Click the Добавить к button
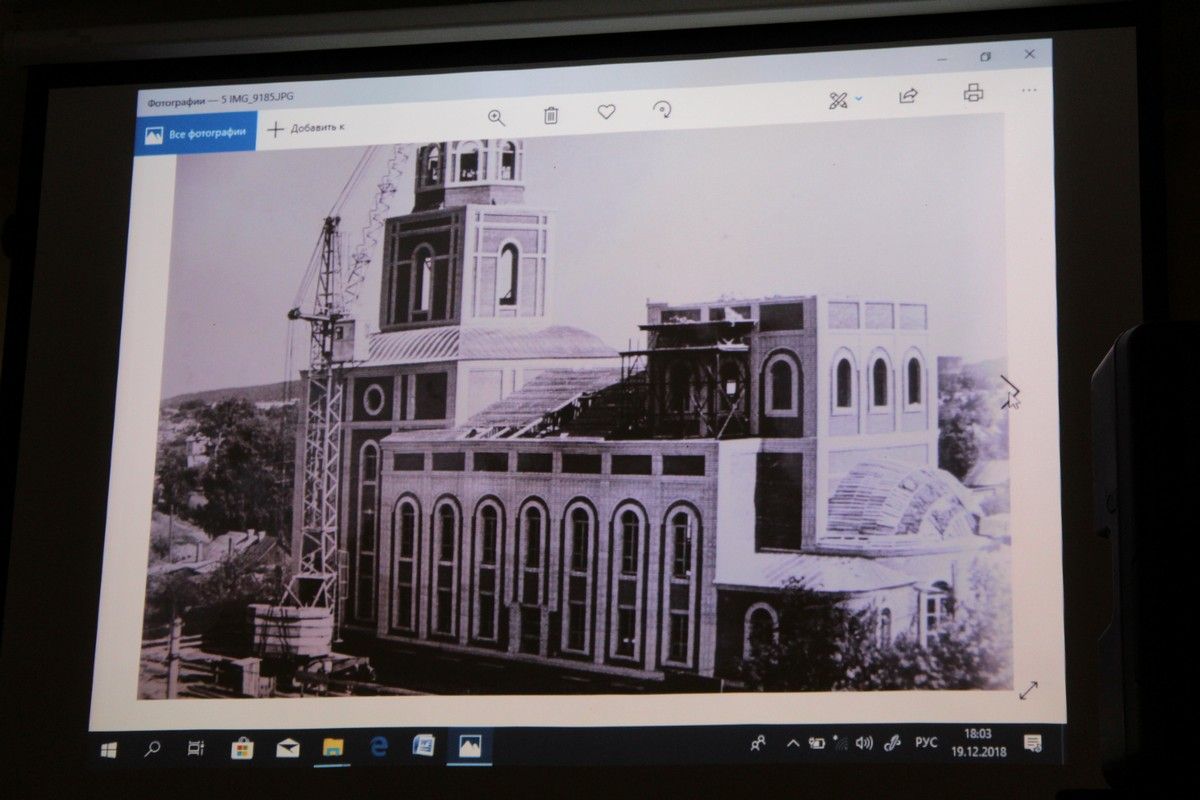The image size is (1200, 800). pyautogui.click(x=306, y=128)
